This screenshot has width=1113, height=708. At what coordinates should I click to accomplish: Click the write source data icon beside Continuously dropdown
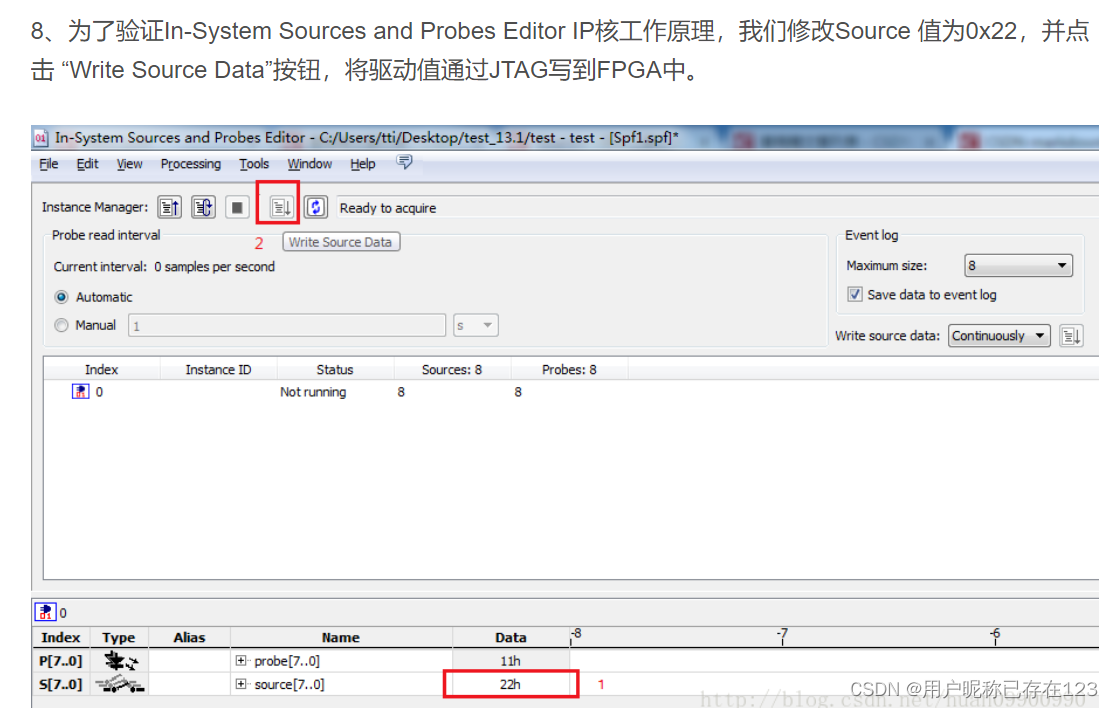(1071, 336)
